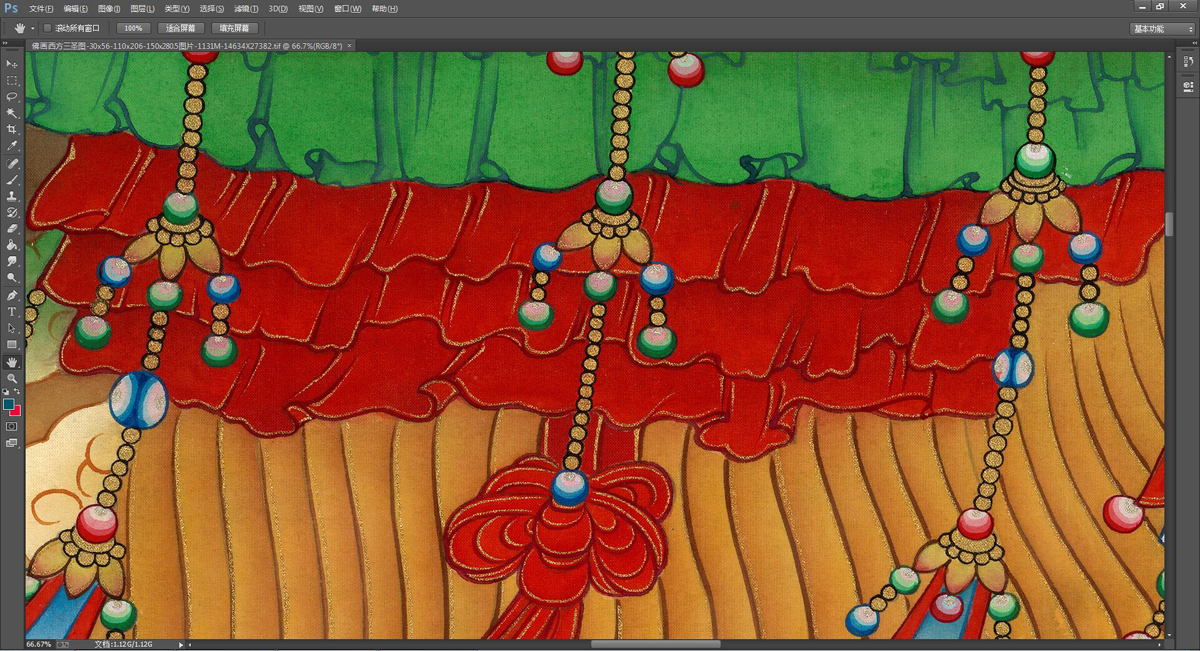Click the 适合屏幕 button
Screen dimensions: 1200x651
pos(180,28)
